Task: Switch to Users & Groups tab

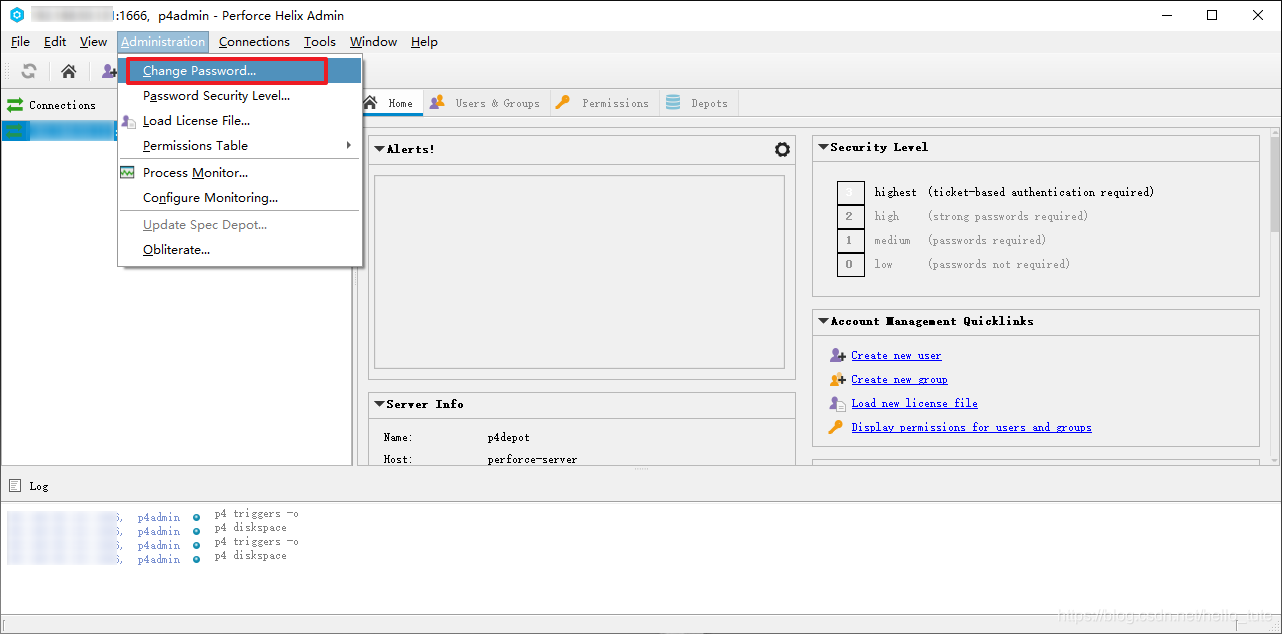Action: [486, 103]
